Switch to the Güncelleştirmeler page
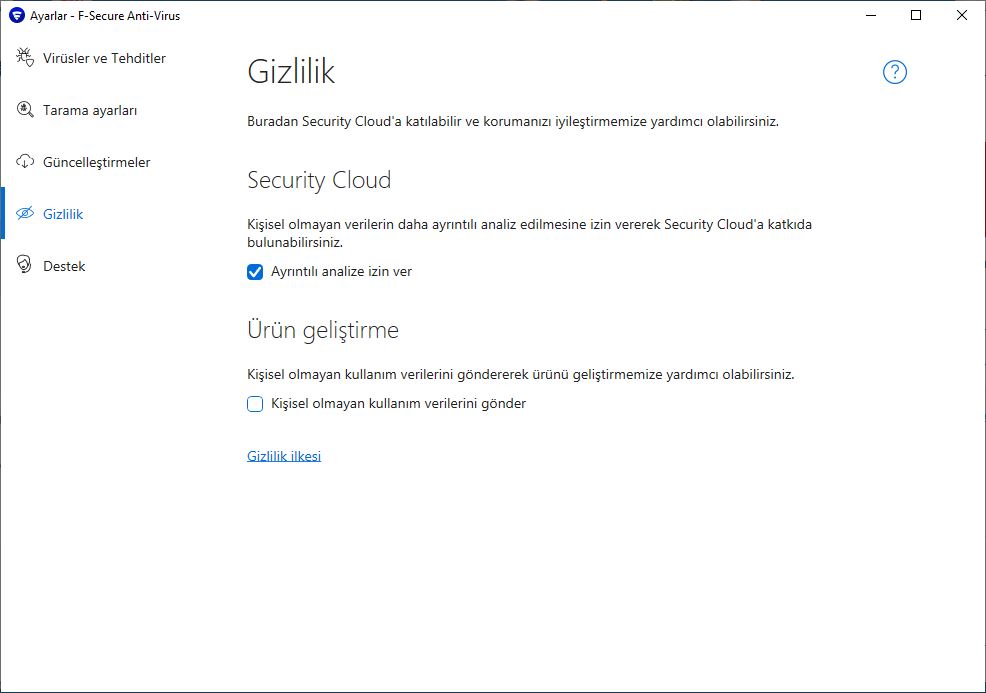 pos(97,162)
